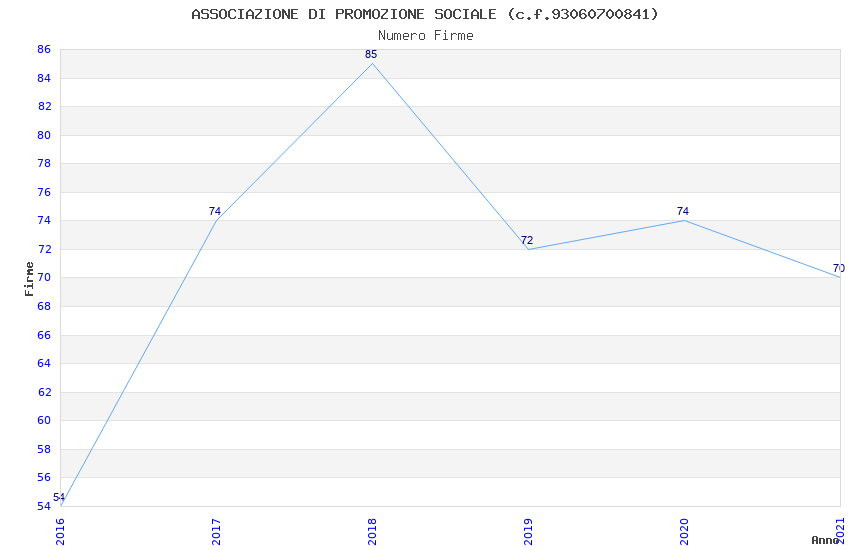Select the 74 data label at 2017
Viewport: 850px width, 550px height.
tap(215, 211)
